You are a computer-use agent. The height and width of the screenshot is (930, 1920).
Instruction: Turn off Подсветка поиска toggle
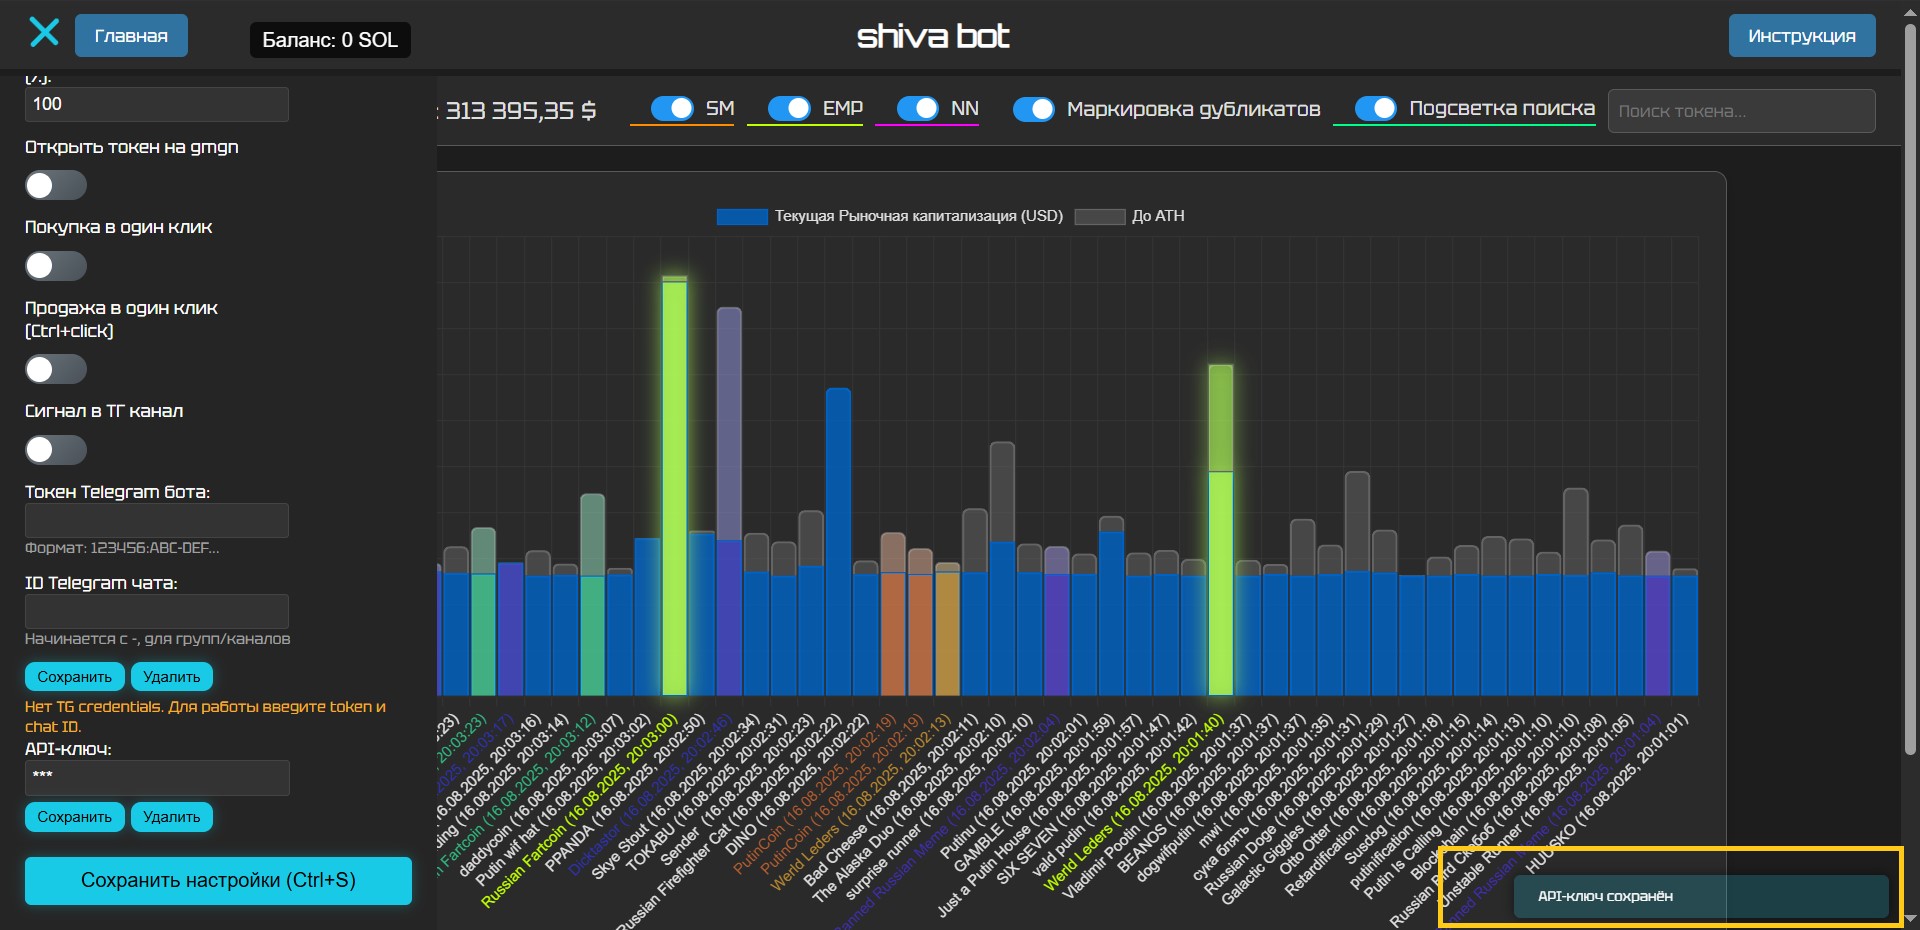(1376, 108)
